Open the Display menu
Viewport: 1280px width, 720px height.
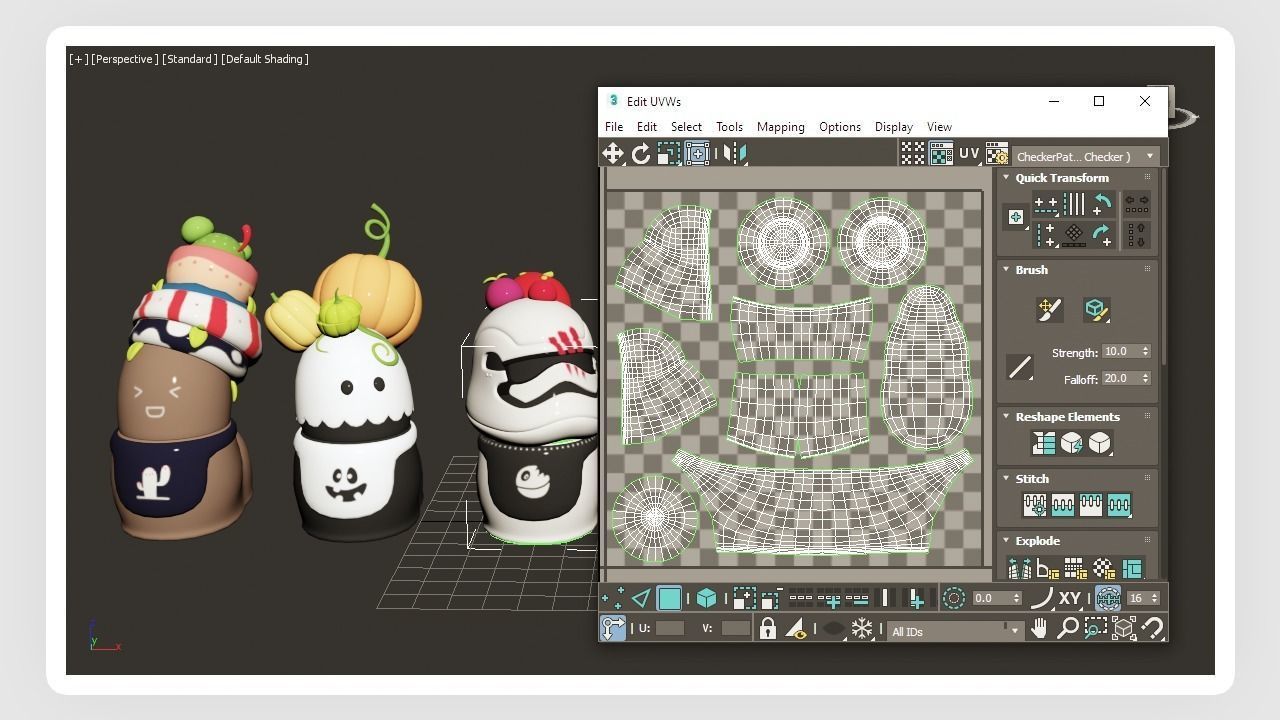(894, 127)
